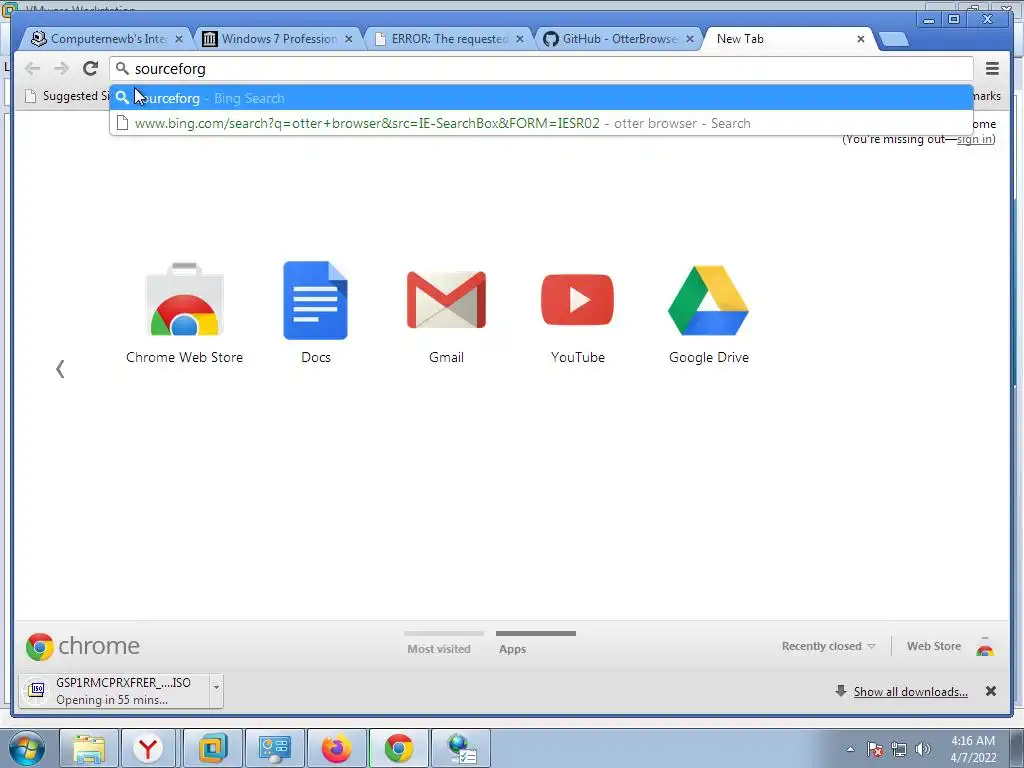
Task: Open the GSP1RMCPRXFRER ISO download item
Action: click(115, 691)
